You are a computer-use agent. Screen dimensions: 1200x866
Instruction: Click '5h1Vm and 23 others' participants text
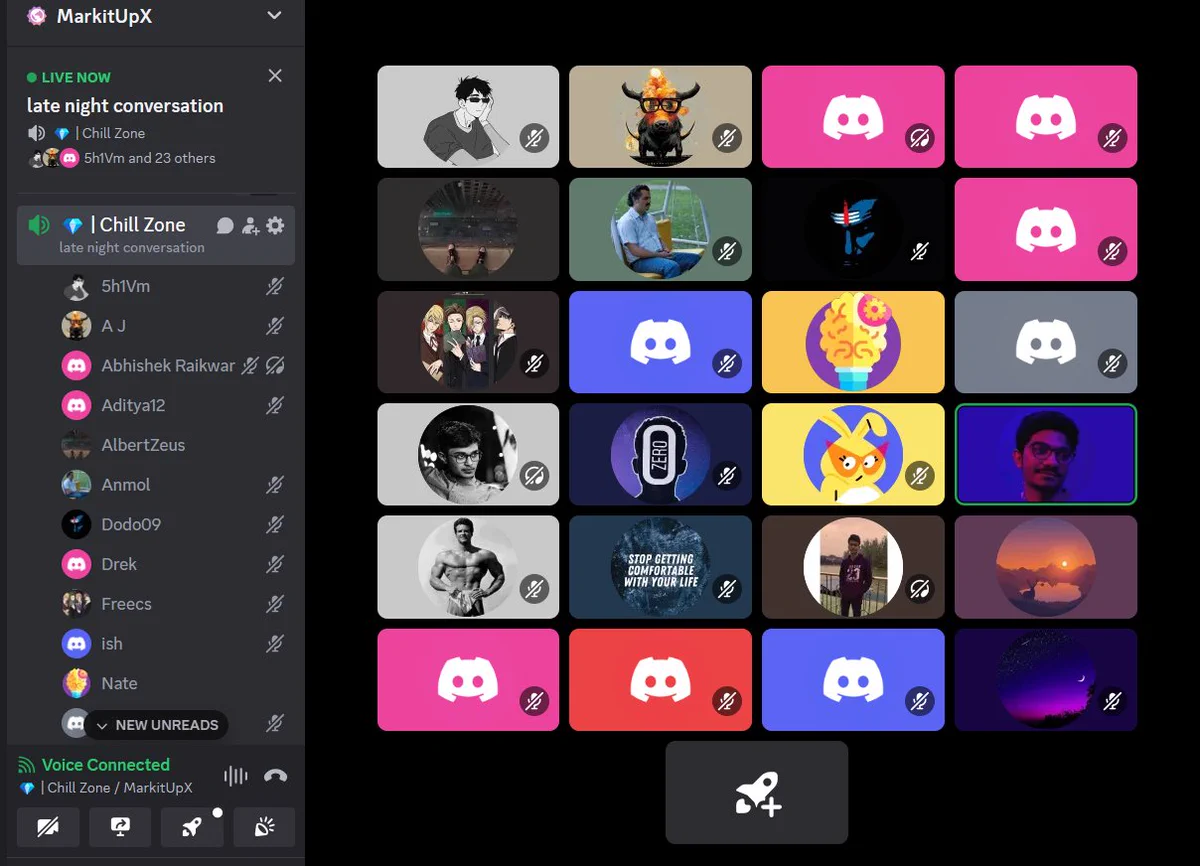[x=150, y=158]
